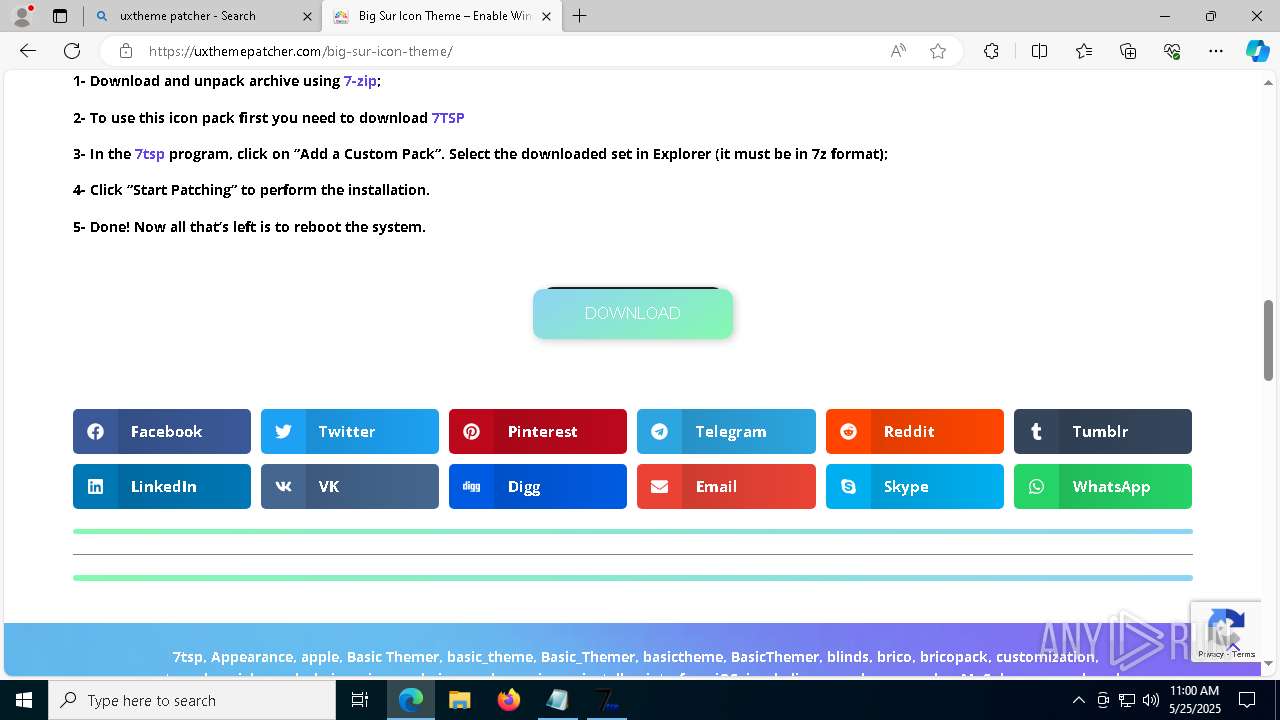
Task: Open reCAPTCHA Privacy link
Action: [1210, 654]
